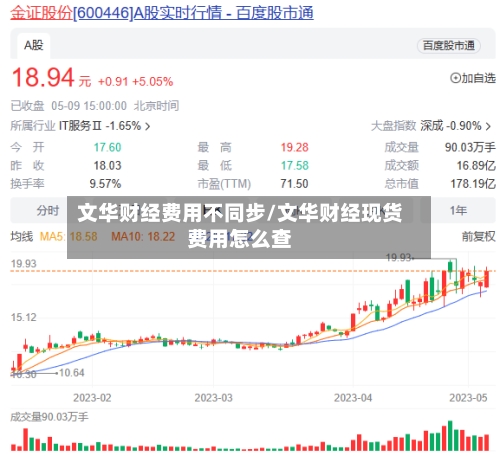500x456 pixels.
Task: Open the 前复权 adjustment option
Action: coord(478,237)
